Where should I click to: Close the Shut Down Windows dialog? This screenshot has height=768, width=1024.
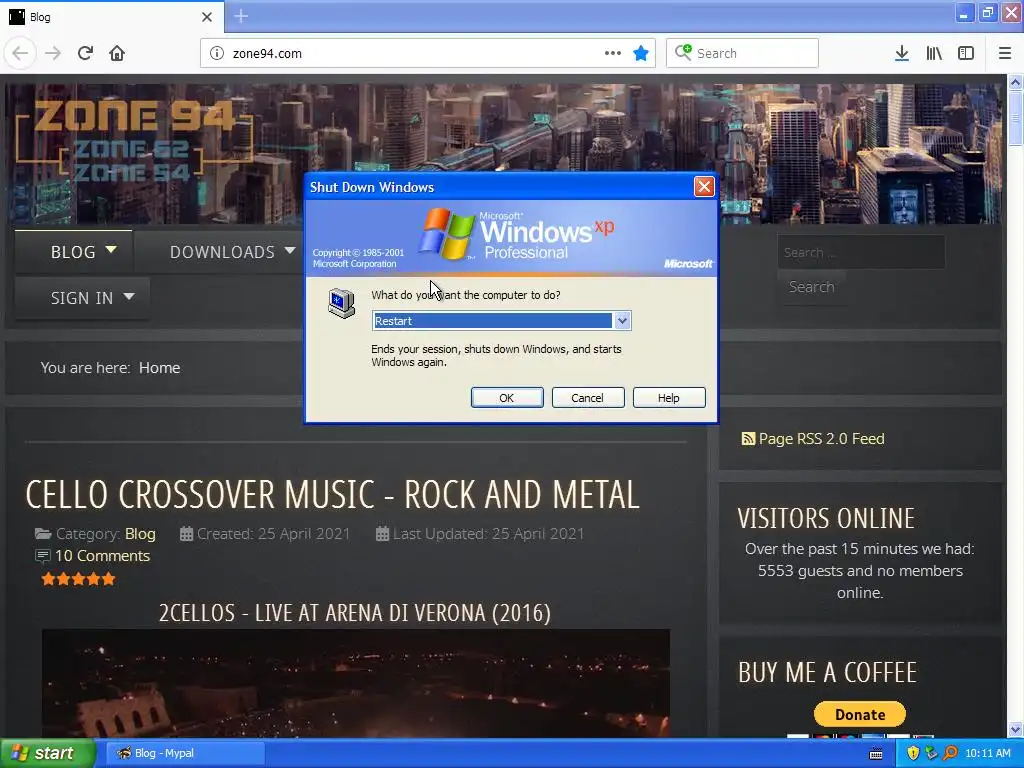704,187
